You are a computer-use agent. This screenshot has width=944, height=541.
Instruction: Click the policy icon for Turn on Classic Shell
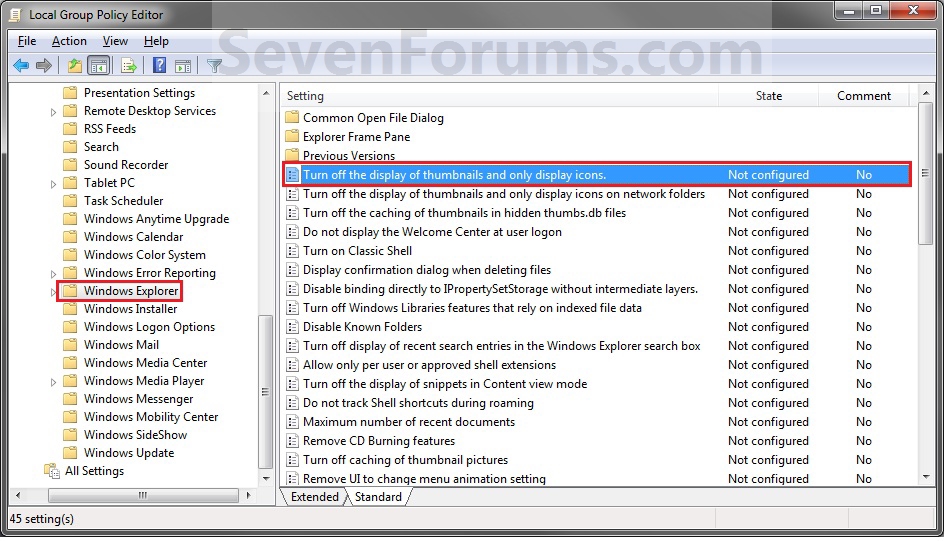[x=292, y=250]
